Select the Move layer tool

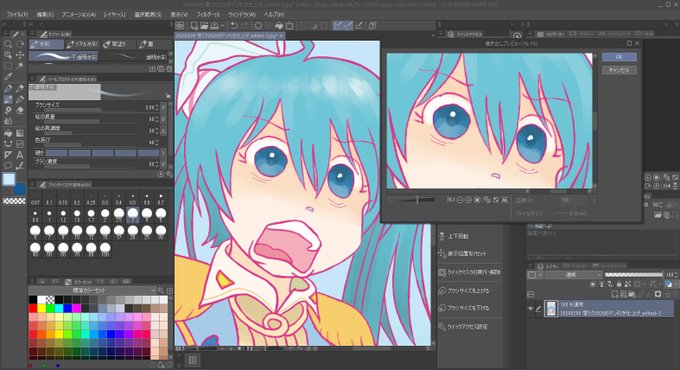tap(20, 55)
